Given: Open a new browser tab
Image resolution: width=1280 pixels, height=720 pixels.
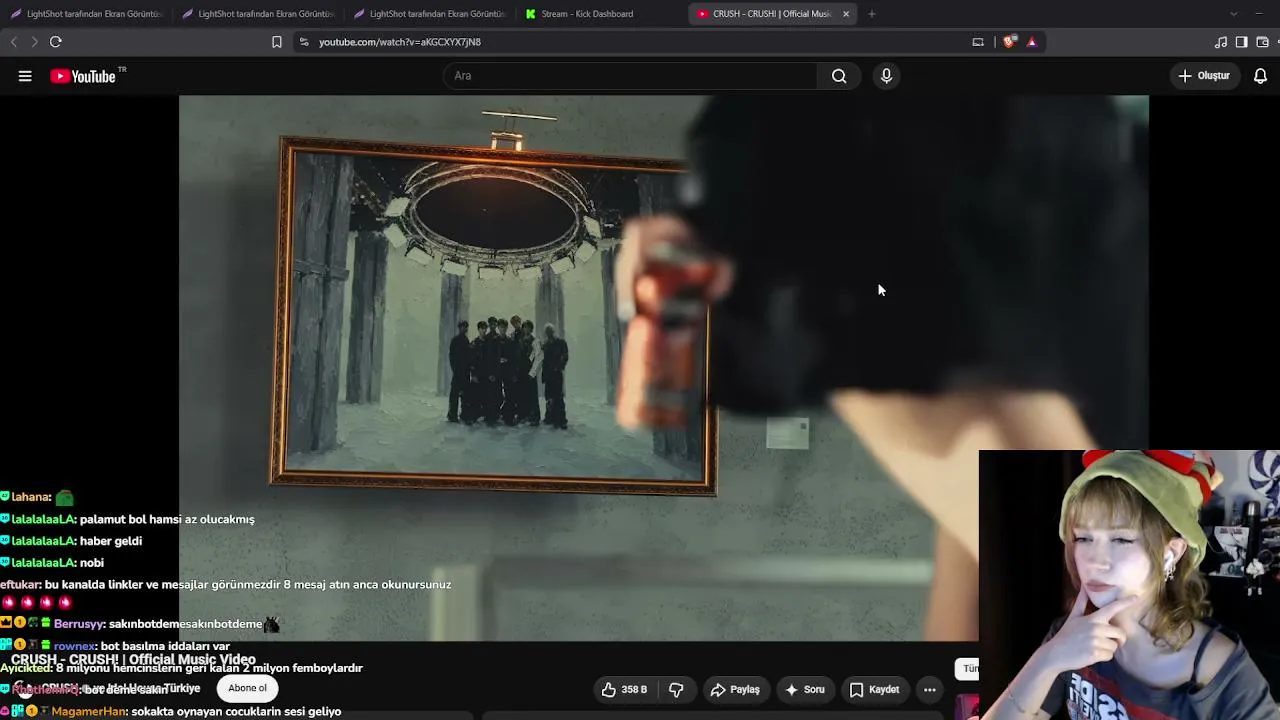Looking at the screenshot, I should 872,14.
